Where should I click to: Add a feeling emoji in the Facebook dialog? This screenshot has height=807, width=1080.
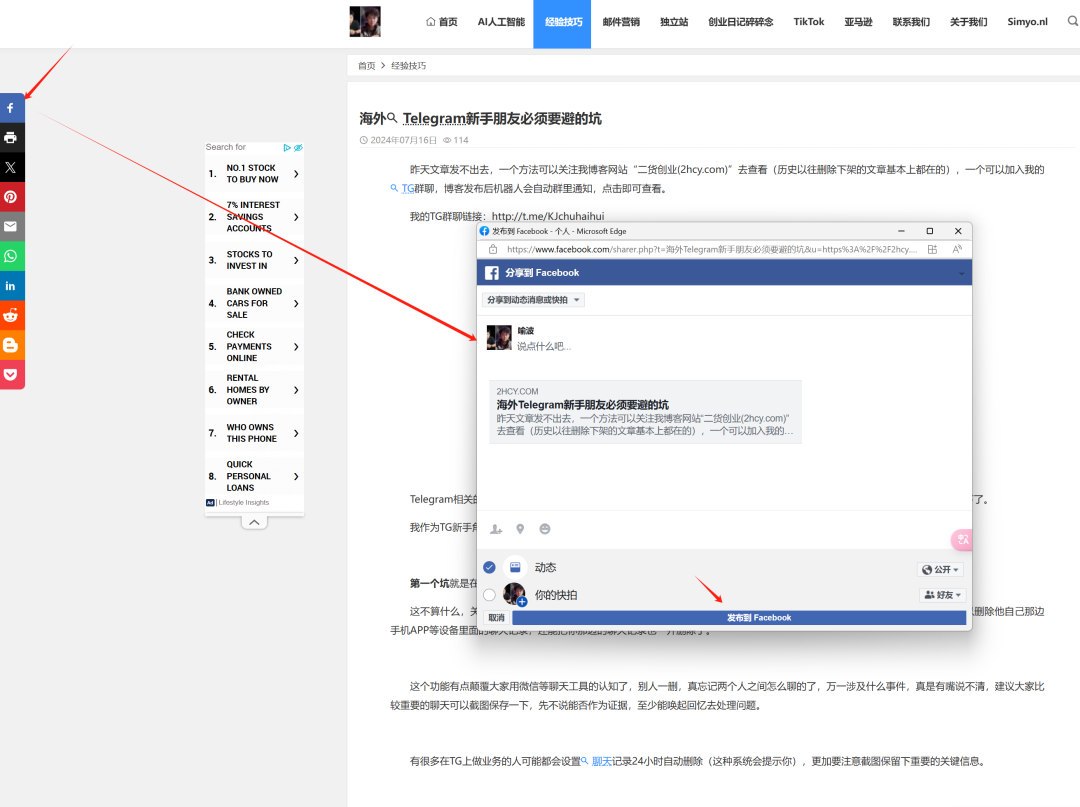click(545, 529)
